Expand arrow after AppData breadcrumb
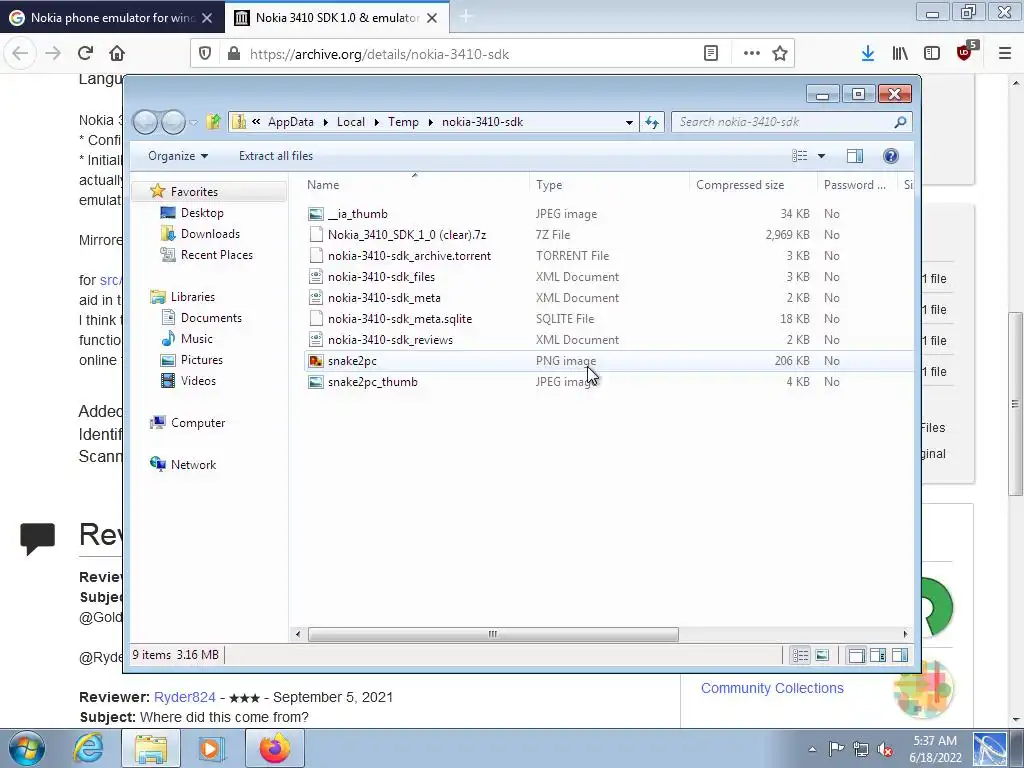 (325, 122)
